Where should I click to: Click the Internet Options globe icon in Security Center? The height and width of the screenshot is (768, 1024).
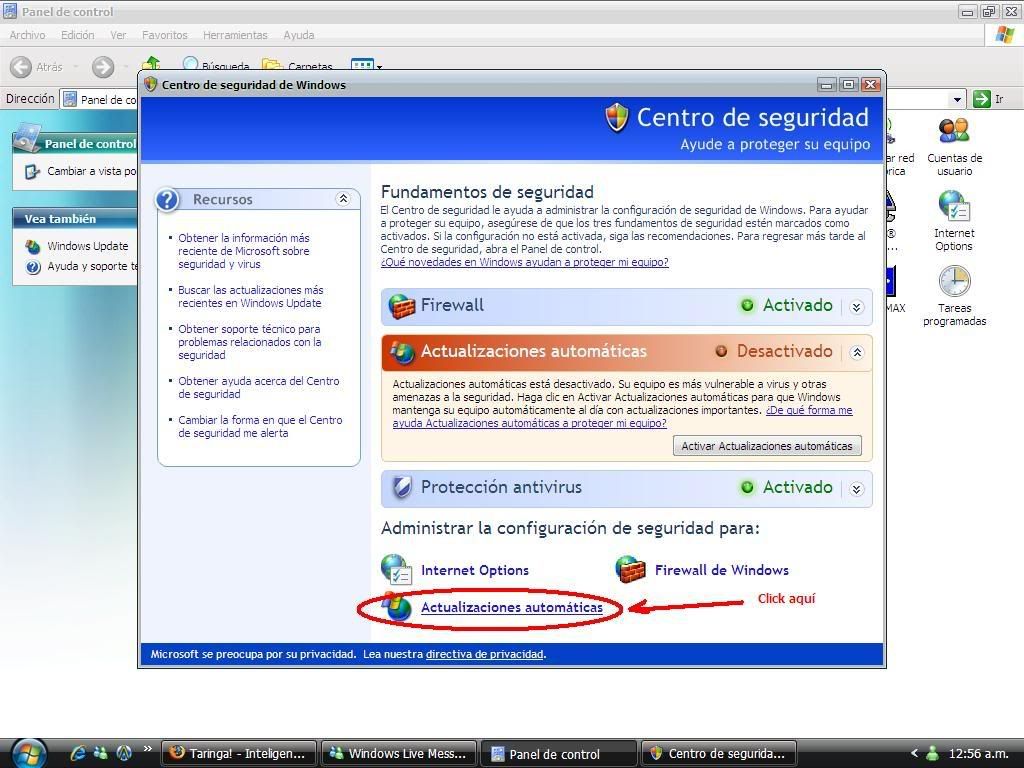pyautogui.click(x=396, y=569)
